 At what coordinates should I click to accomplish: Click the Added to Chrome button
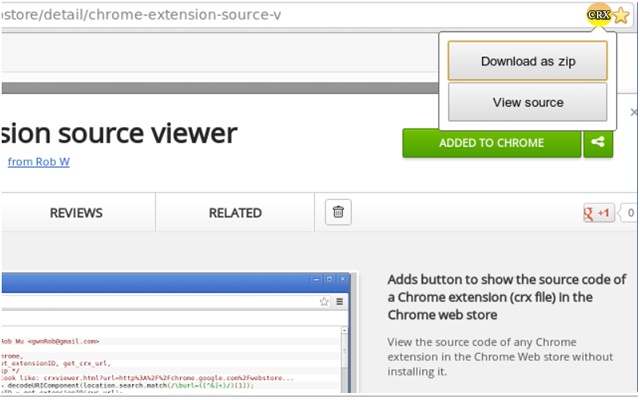pyautogui.click(x=491, y=143)
